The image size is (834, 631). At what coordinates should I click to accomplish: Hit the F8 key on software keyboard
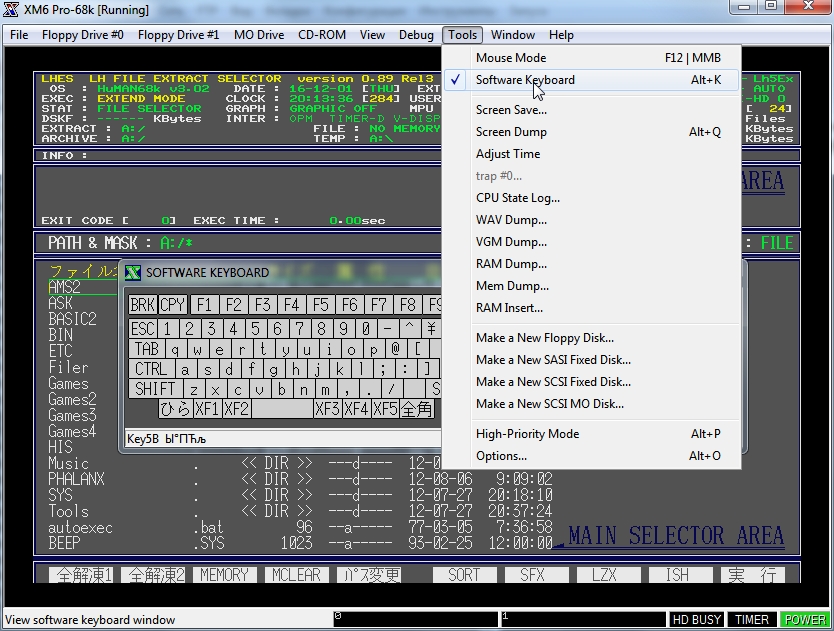point(408,305)
